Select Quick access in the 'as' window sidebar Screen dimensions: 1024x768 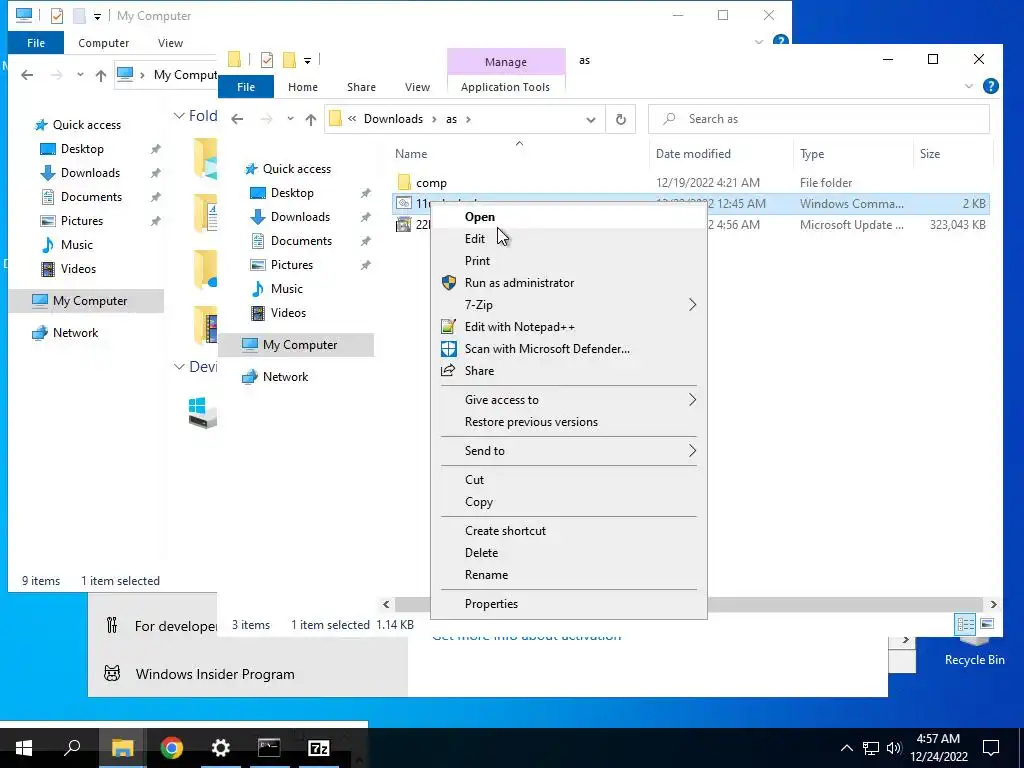click(x=296, y=169)
